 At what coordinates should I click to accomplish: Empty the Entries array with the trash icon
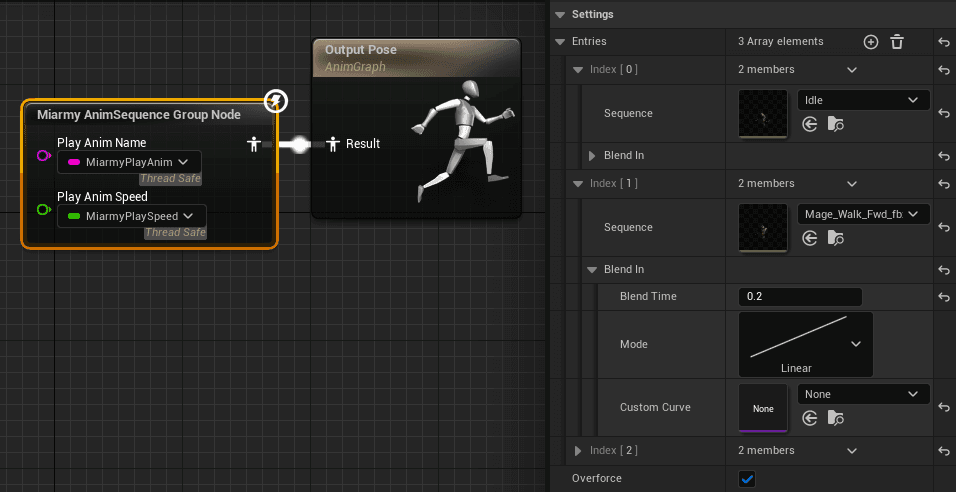tap(897, 42)
